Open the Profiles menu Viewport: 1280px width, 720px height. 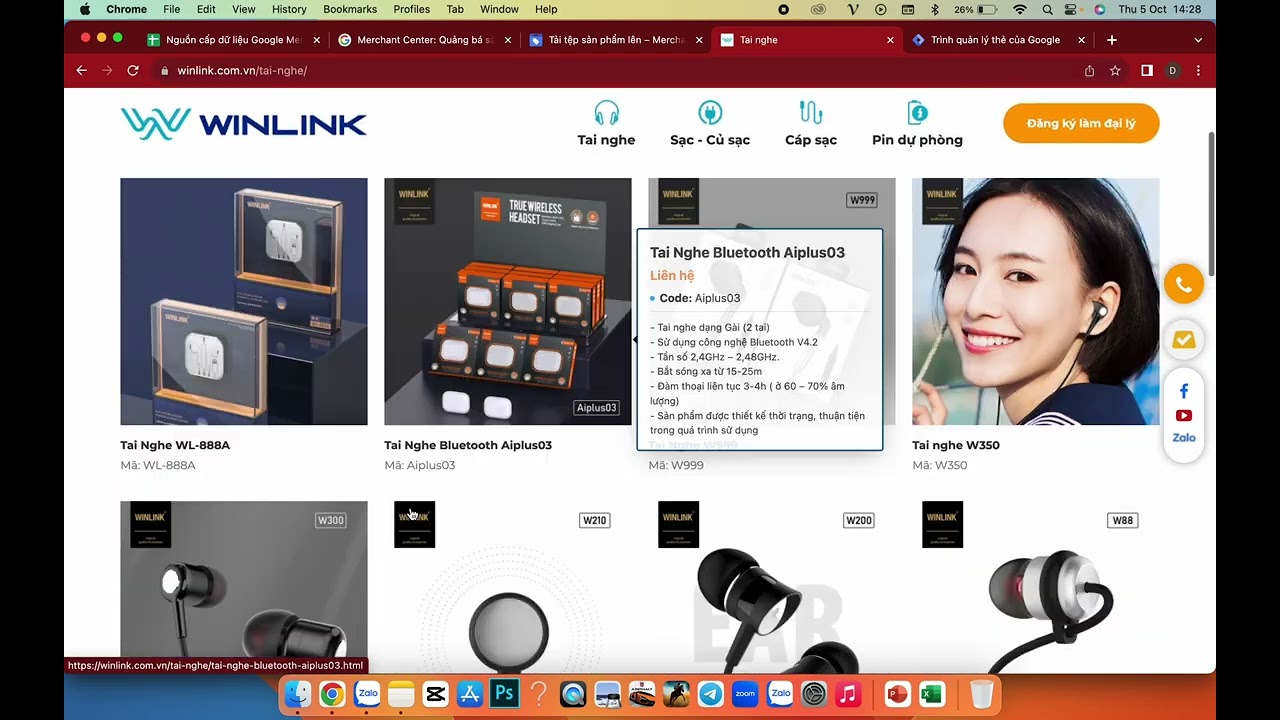coord(411,9)
